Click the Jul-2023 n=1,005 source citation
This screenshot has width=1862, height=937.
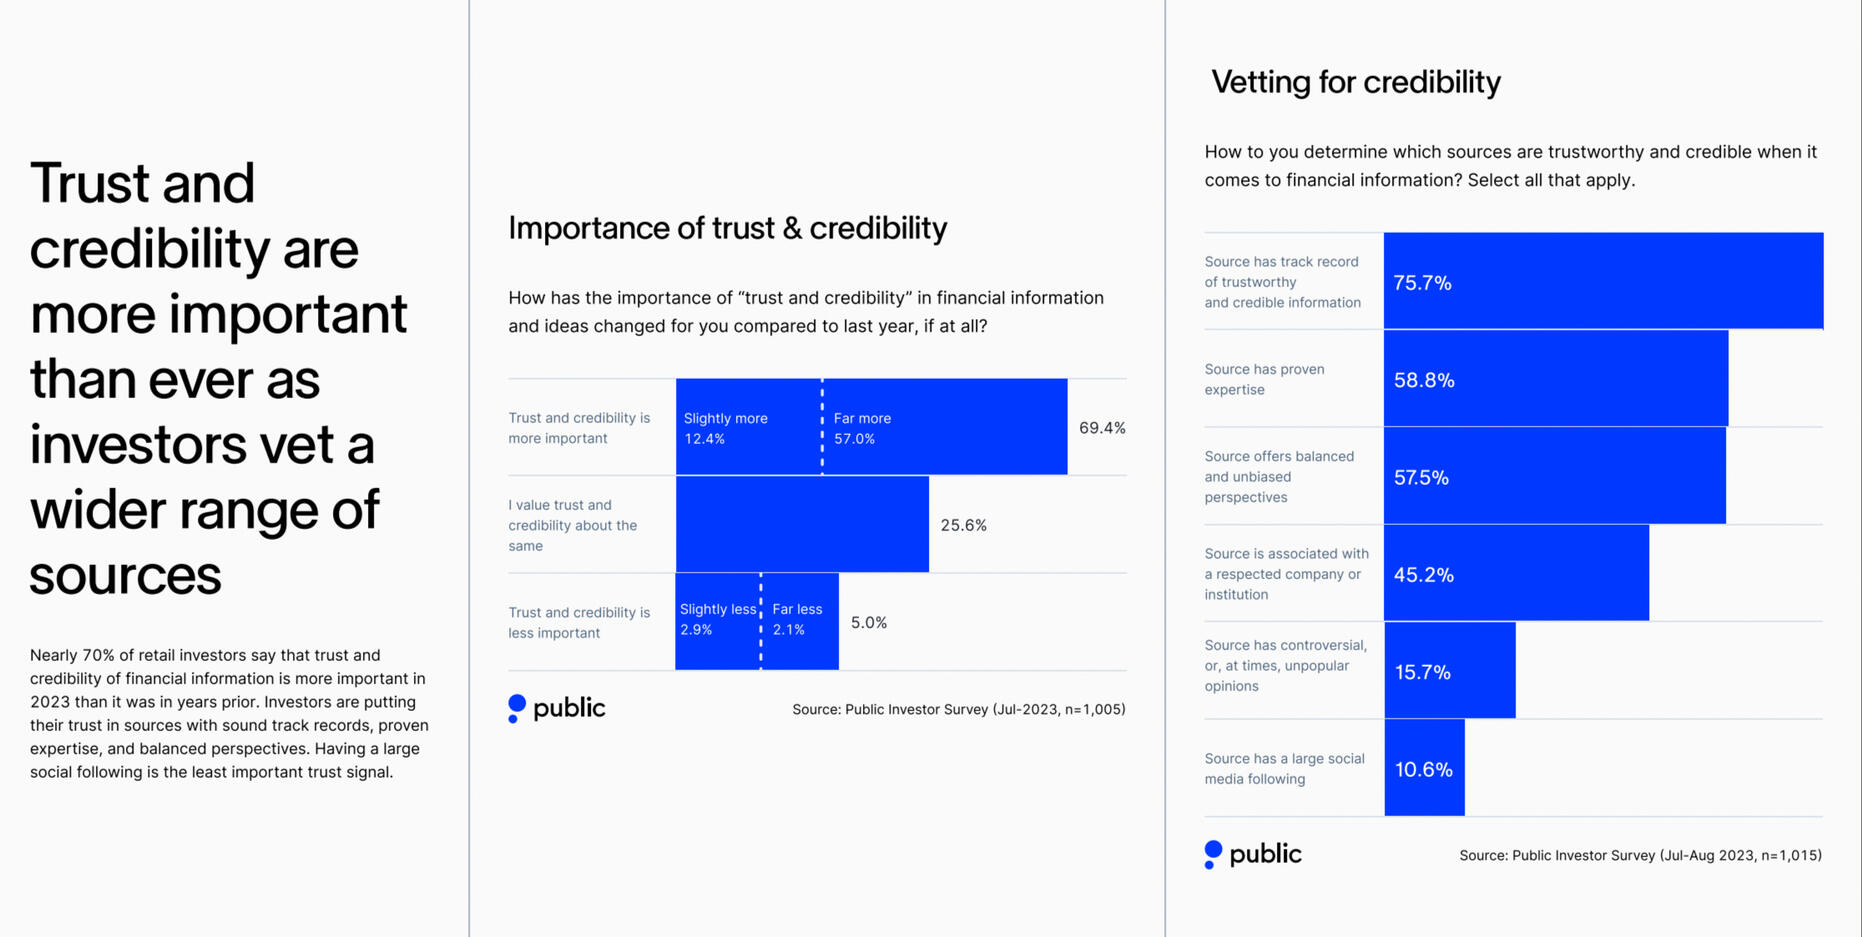[x=958, y=709]
